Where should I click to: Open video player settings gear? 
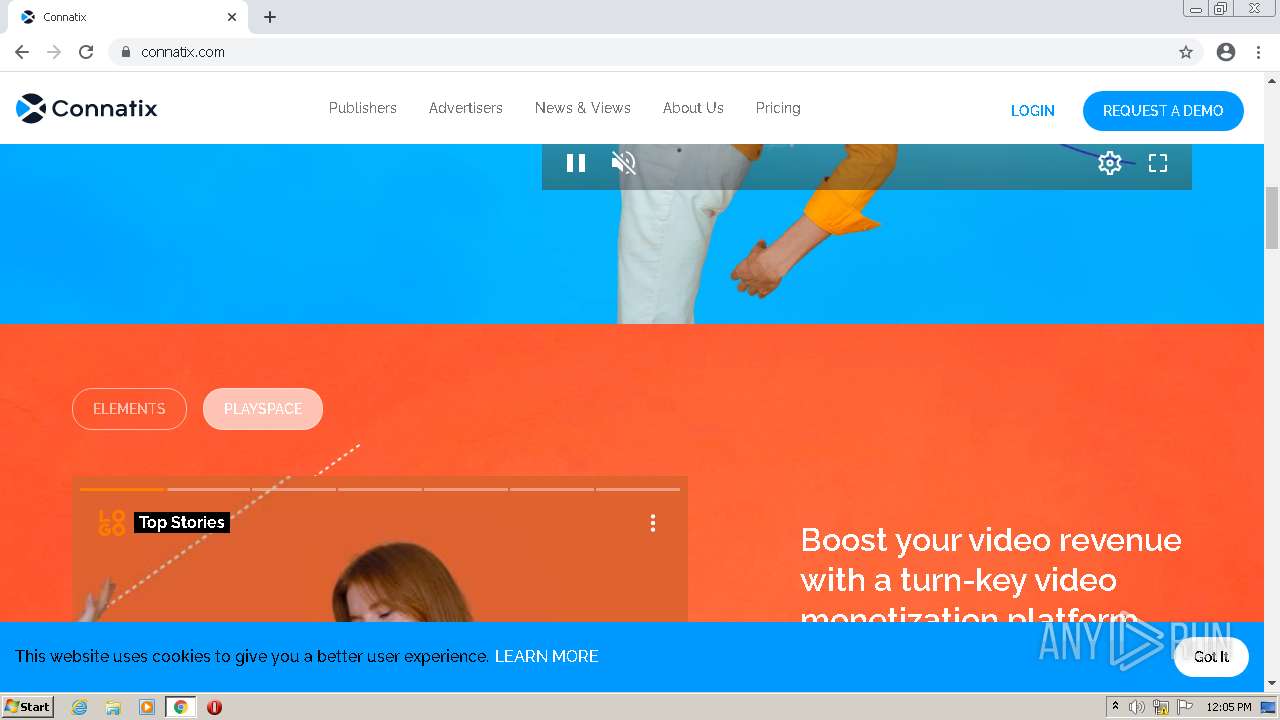(1110, 163)
